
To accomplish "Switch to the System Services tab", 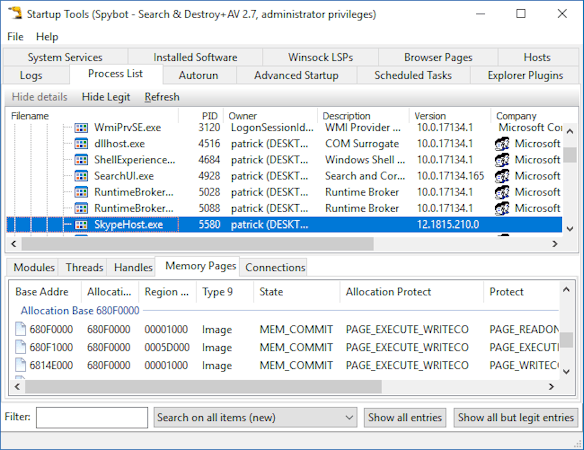I will [x=65, y=57].
